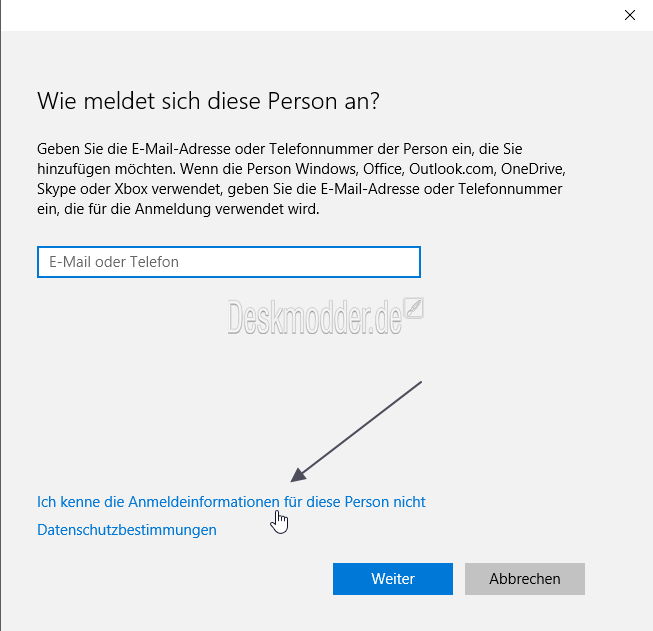The width and height of the screenshot is (653, 631).
Task: Open 'Ich kenne die Anmeldeinformationen' link
Action: click(x=231, y=502)
